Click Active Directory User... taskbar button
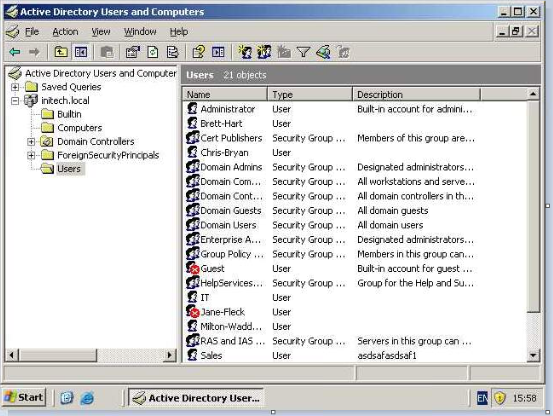 click(196, 398)
